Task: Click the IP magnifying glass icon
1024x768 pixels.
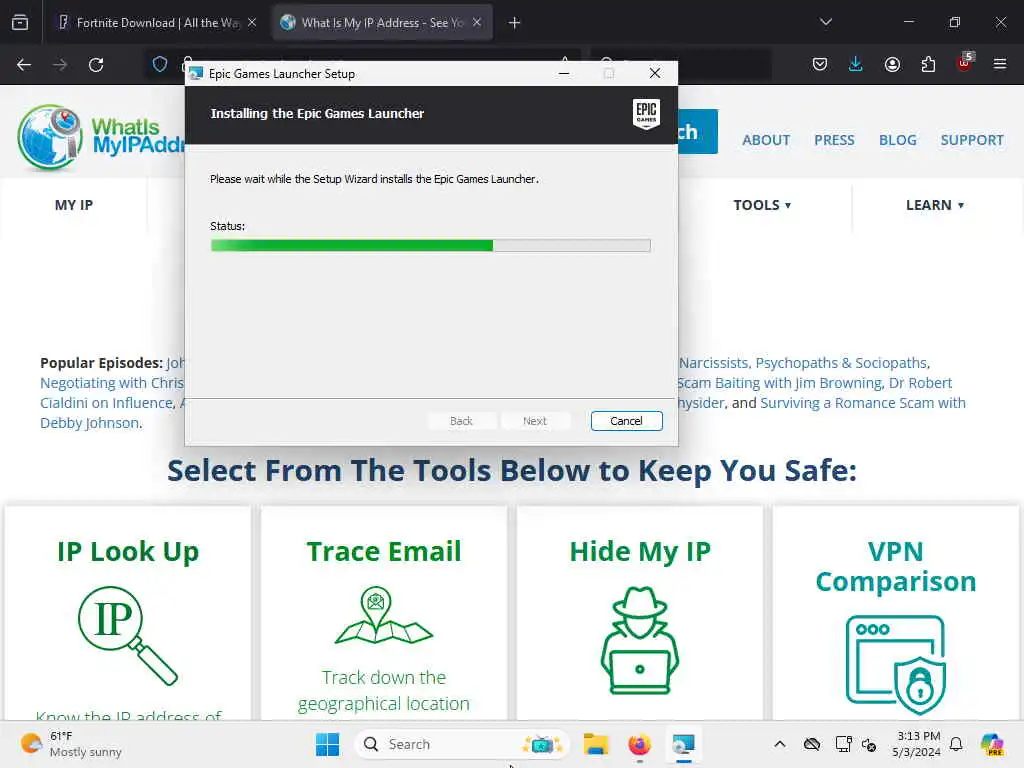Action: (127, 635)
